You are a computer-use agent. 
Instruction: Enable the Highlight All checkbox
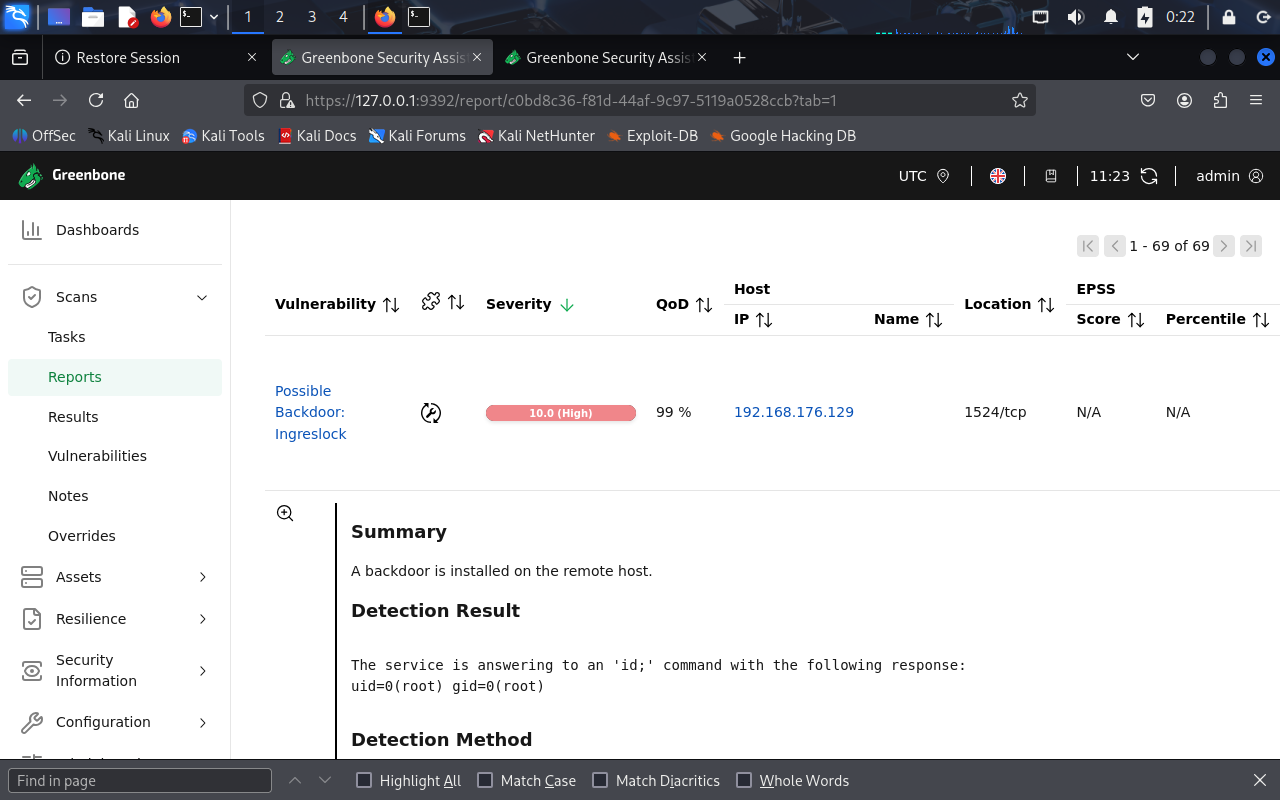[x=367, y=780]
